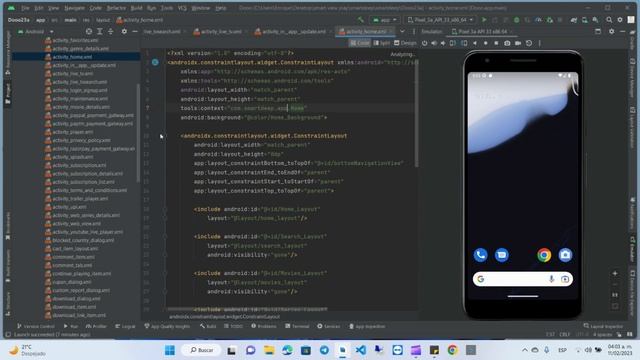Open the File menu
The width and height of the screenshot is (640, 360).
(25, 8)
